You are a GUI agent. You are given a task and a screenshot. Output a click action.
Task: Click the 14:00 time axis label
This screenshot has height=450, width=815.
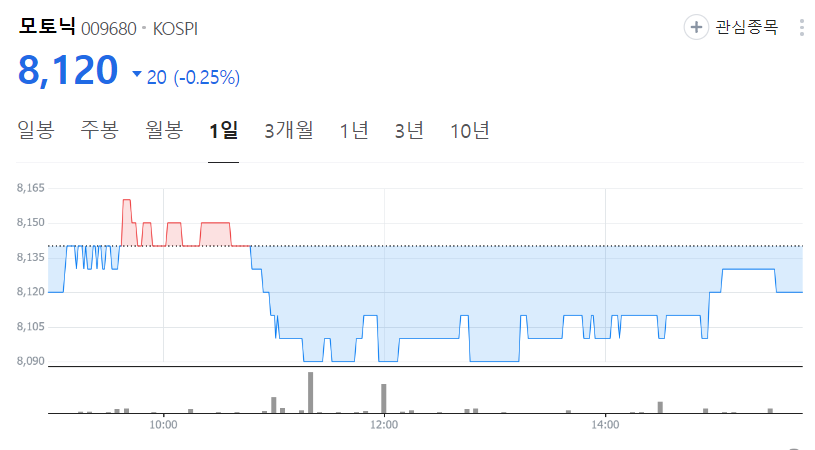(605, 425)
